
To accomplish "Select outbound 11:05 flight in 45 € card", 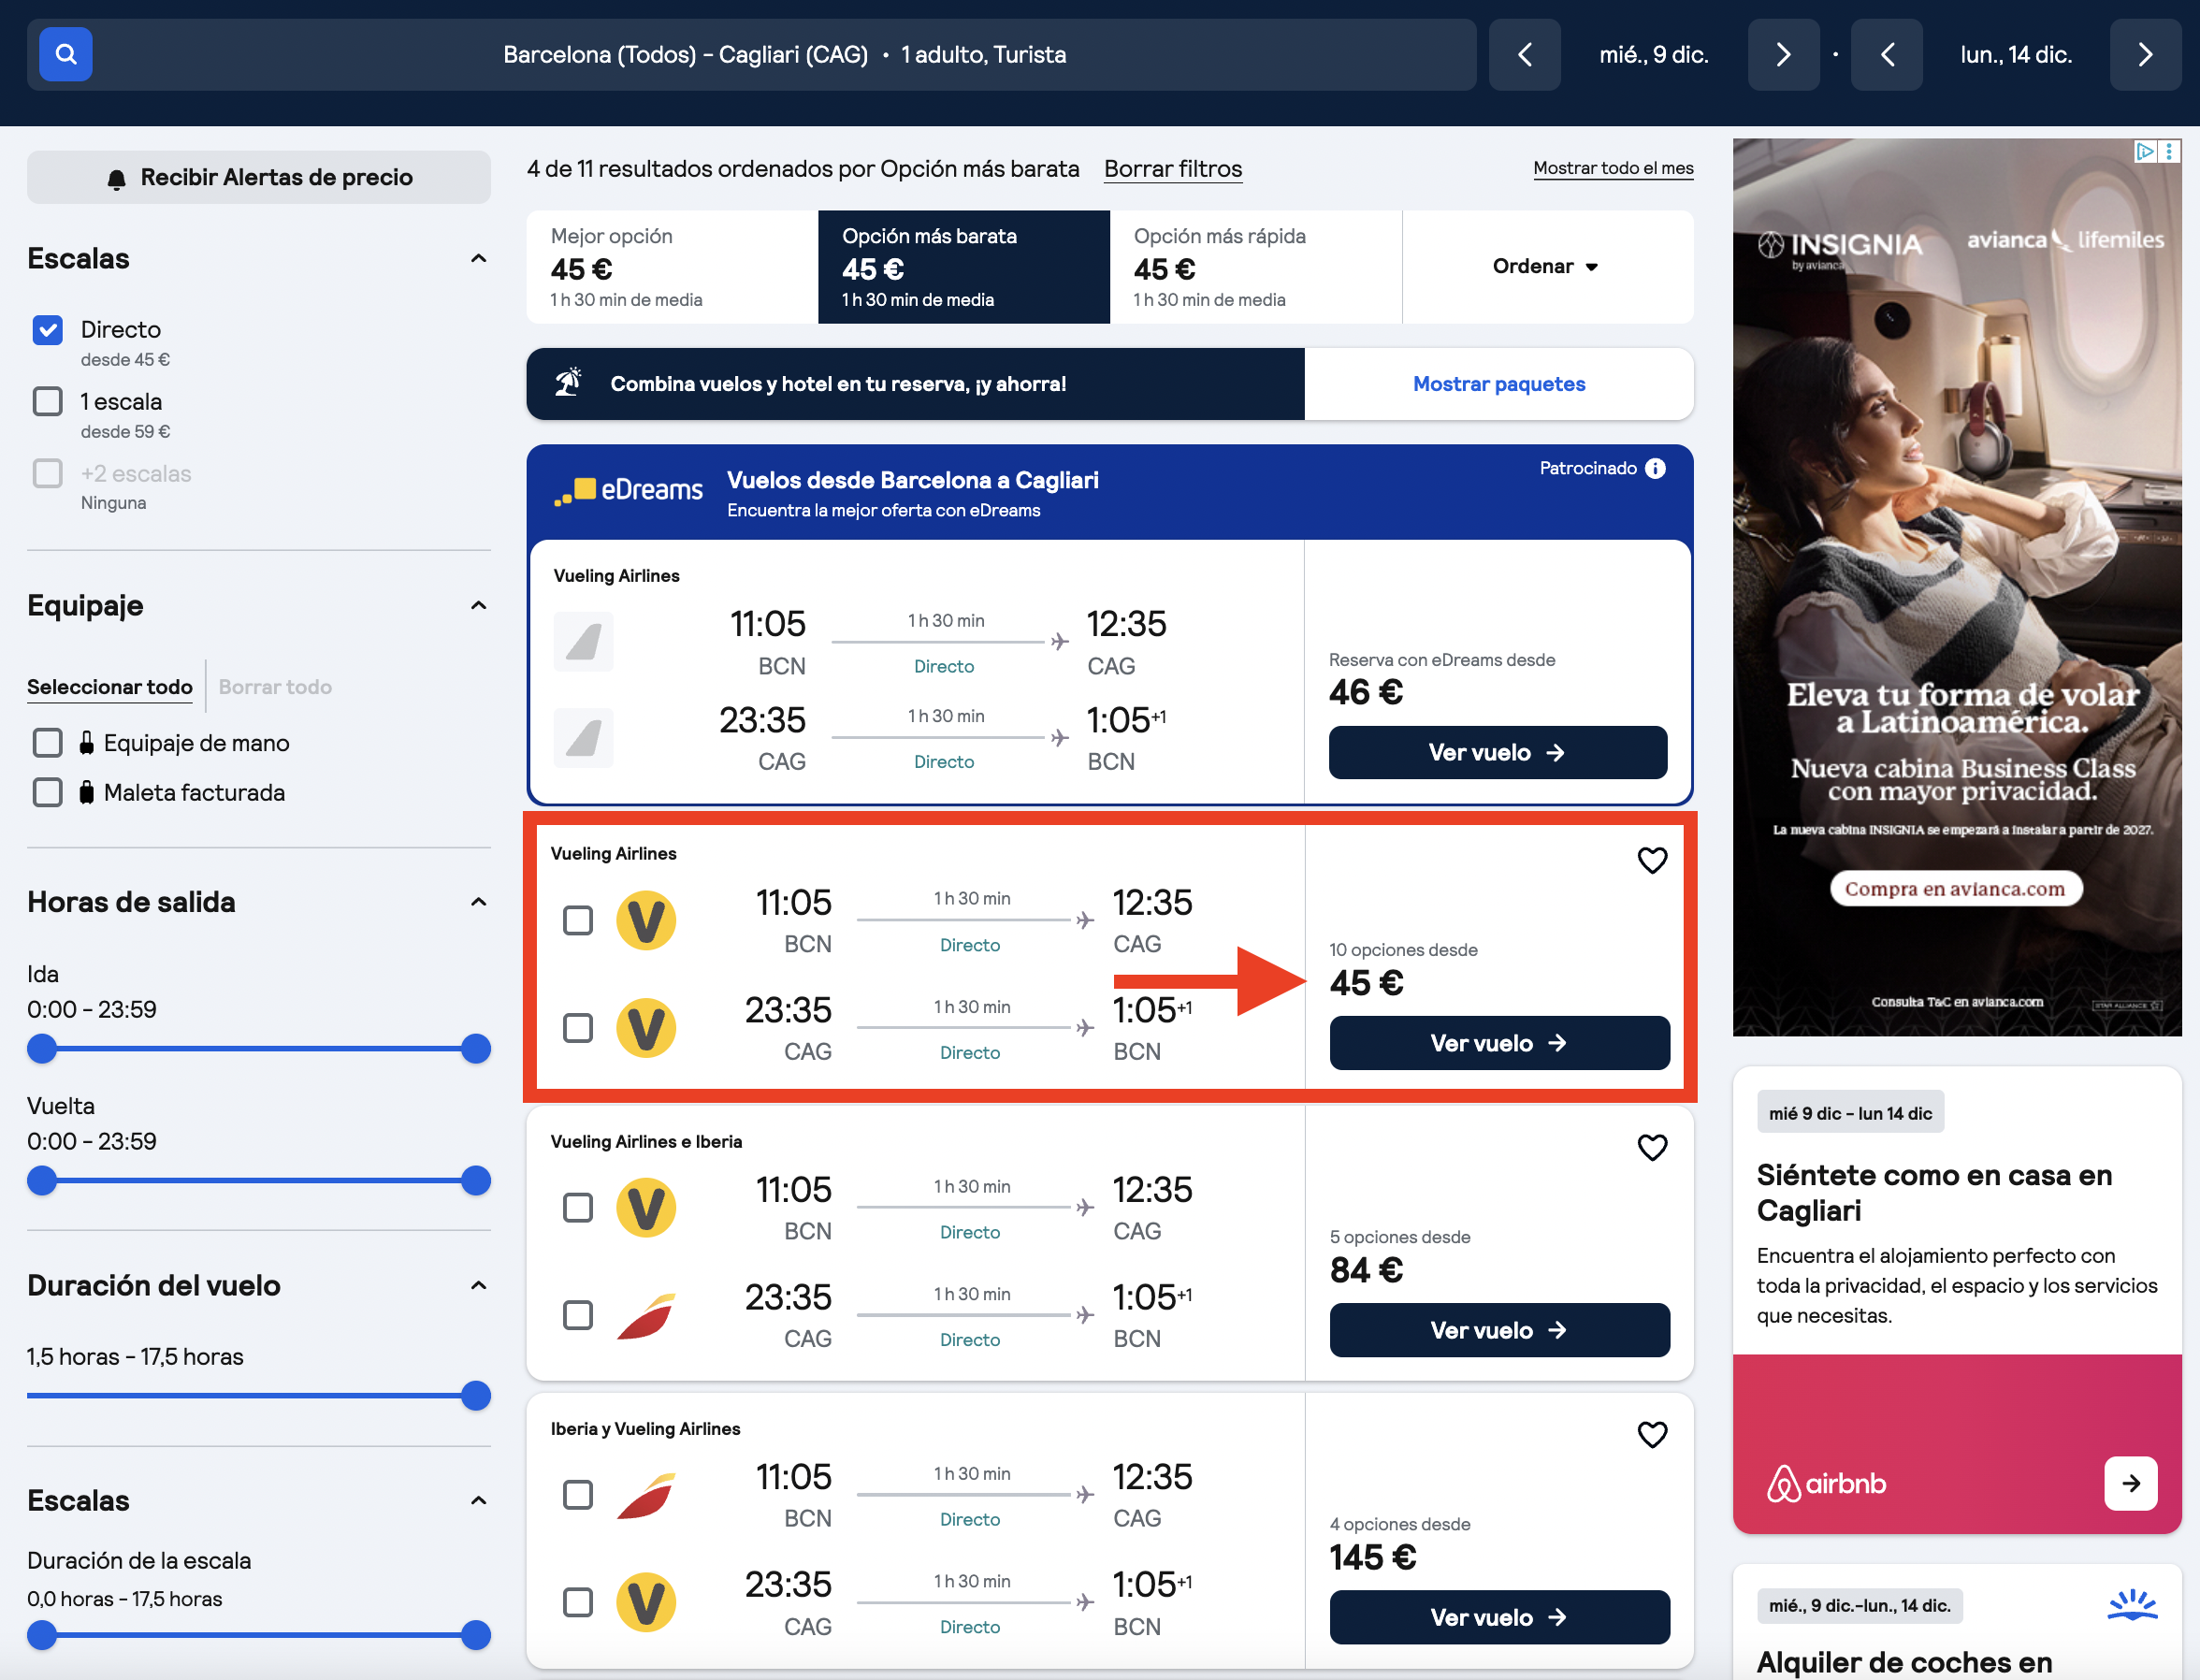I will 578,920.
